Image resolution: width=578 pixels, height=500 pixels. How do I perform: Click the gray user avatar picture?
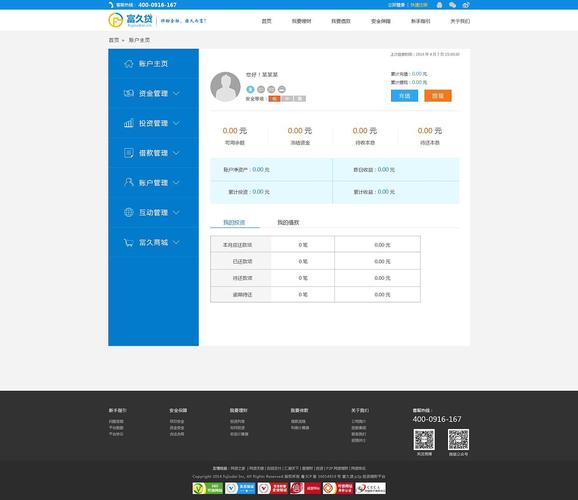point(225,87)
